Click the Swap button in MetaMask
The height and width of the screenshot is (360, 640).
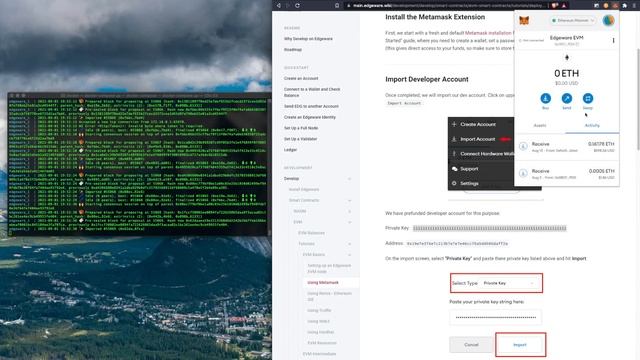(x=588, y=98)
